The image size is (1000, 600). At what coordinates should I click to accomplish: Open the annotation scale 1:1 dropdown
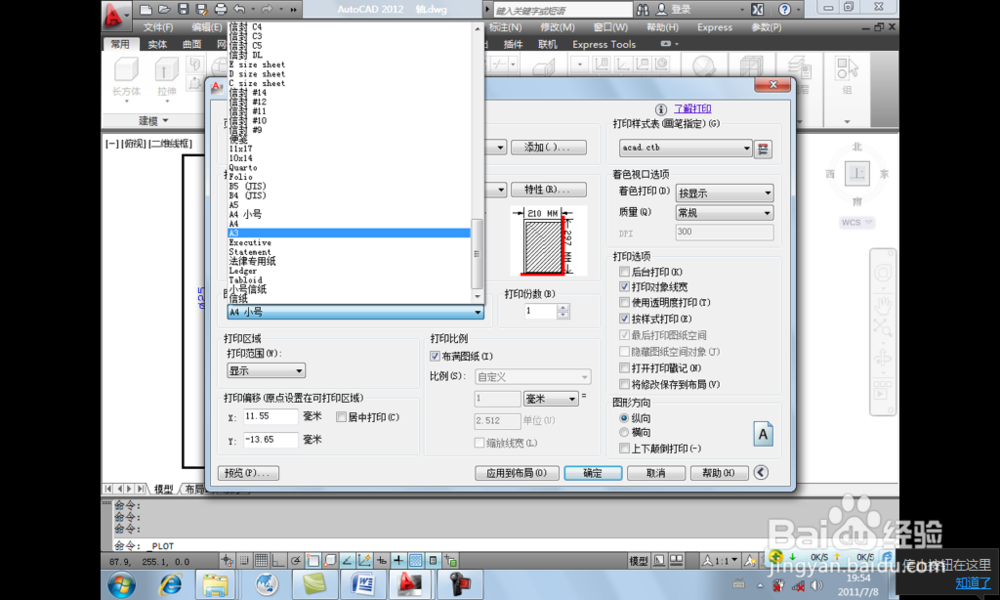pyautogui.click(x=720, y=560)
